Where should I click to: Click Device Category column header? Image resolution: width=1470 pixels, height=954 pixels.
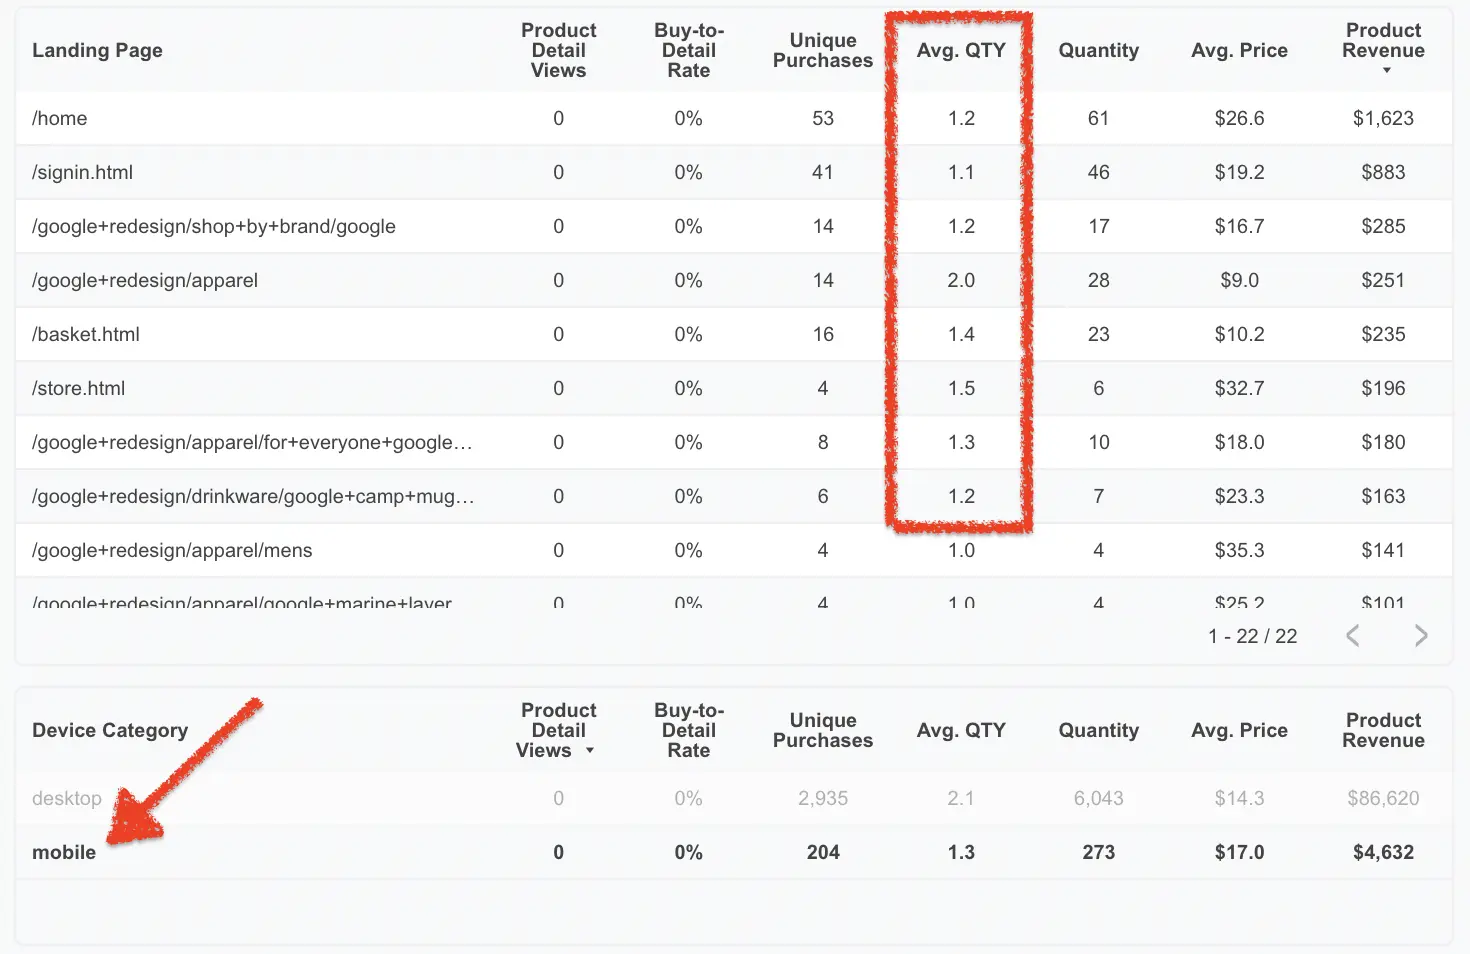pyautogui.click(x=110, y=731)
